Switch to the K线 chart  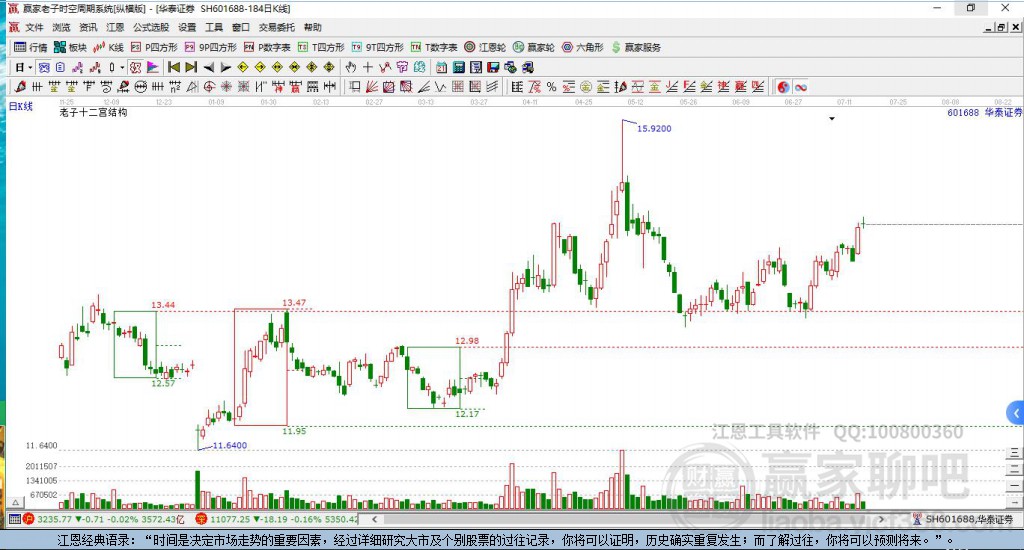[108, 47]
